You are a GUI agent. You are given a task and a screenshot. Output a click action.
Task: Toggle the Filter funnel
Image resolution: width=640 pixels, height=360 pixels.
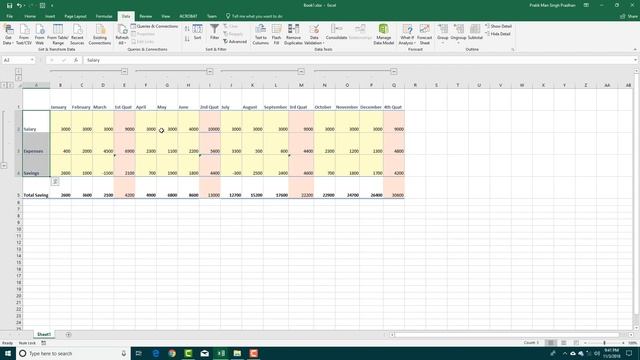(x=214, y=32)
